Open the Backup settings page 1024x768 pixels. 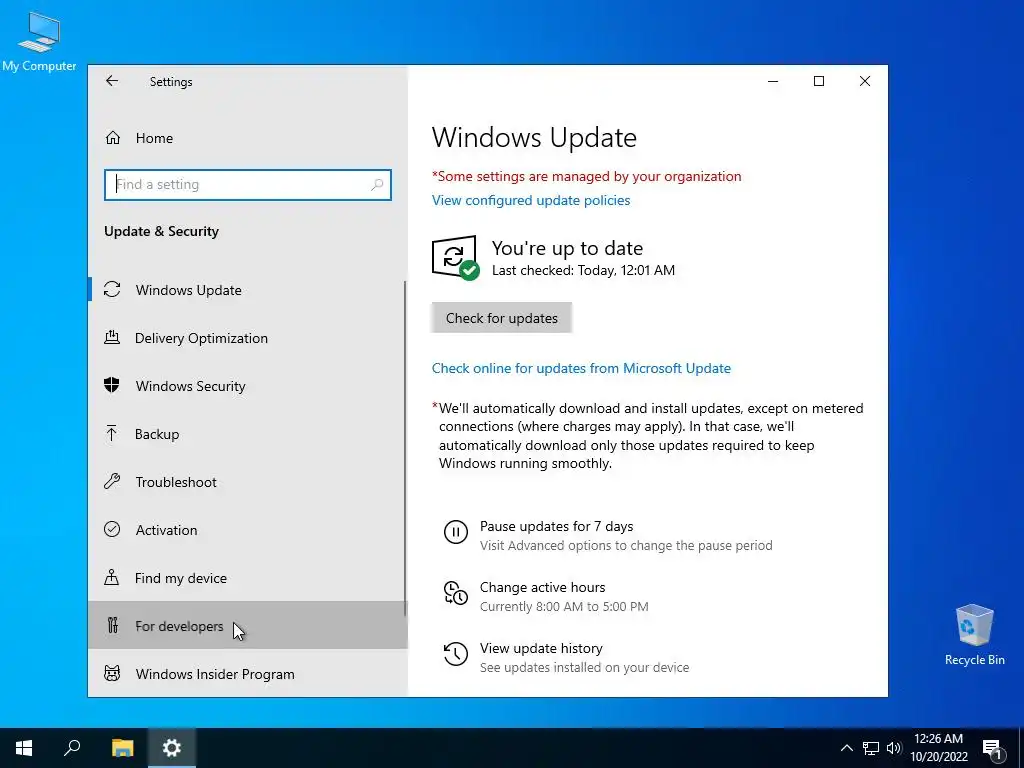point(248,434)
